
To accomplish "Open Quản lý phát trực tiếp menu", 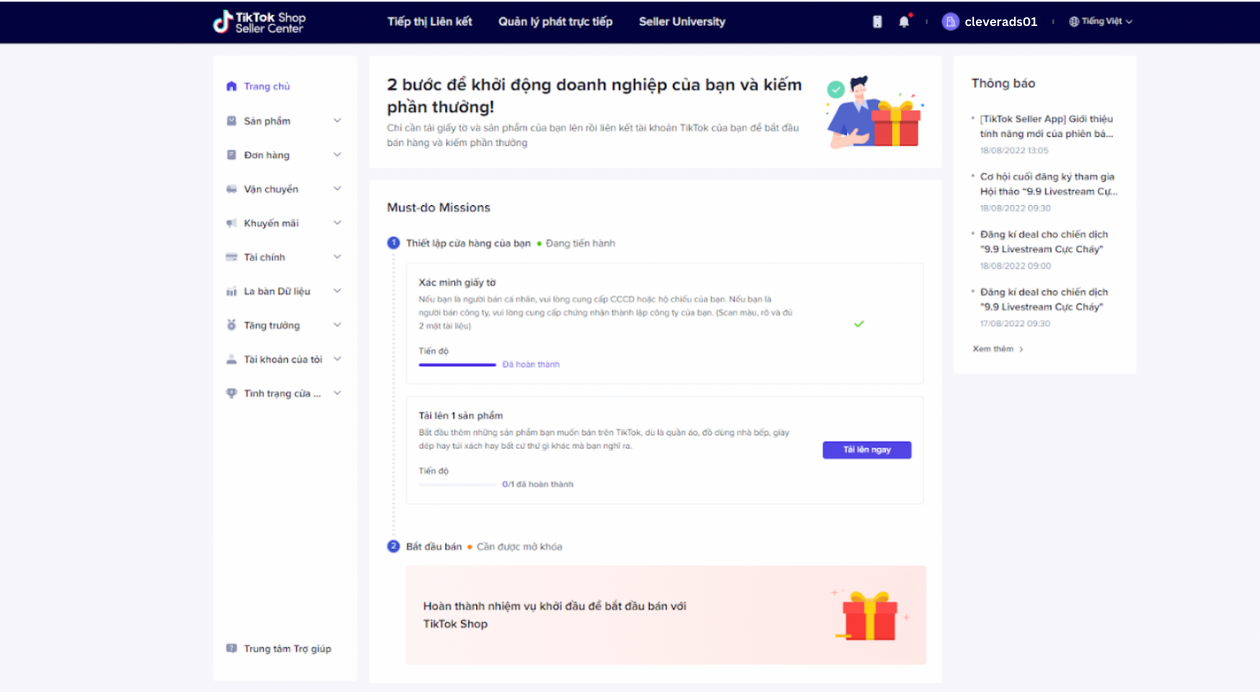I will [x=556, y=21].
